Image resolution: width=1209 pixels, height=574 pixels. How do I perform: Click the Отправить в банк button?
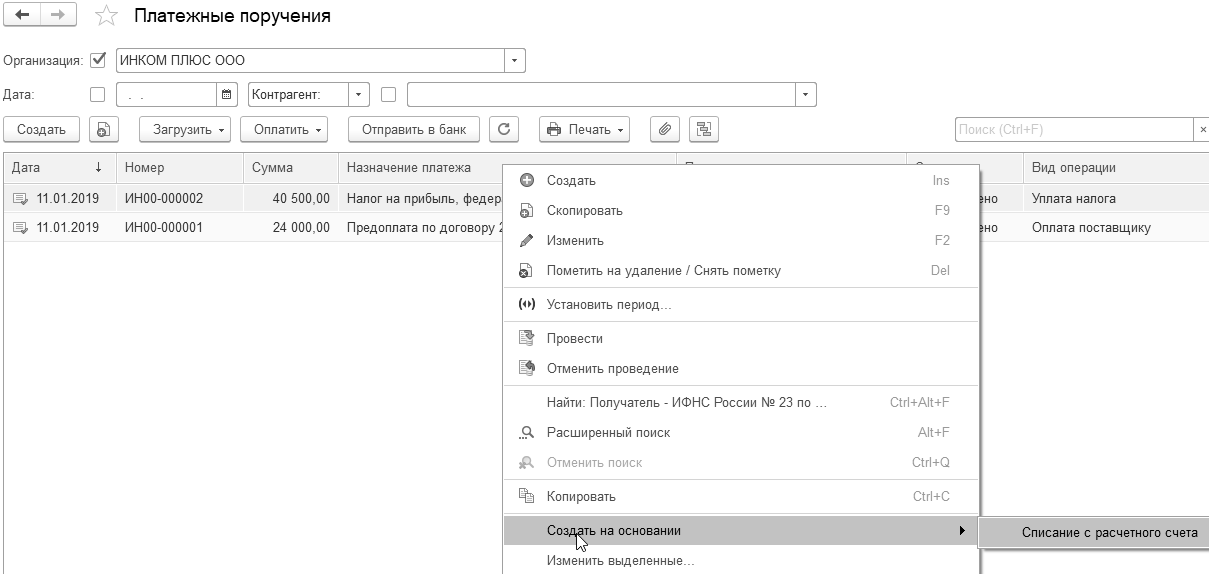(414, 129)
